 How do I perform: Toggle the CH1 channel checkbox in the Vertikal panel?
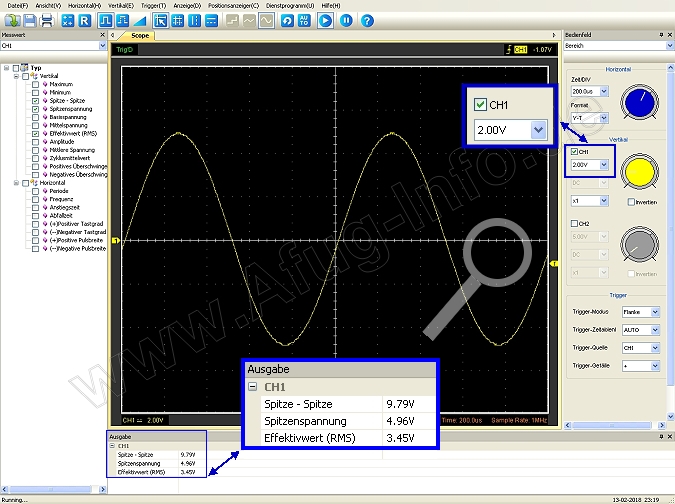coord(574,152)
